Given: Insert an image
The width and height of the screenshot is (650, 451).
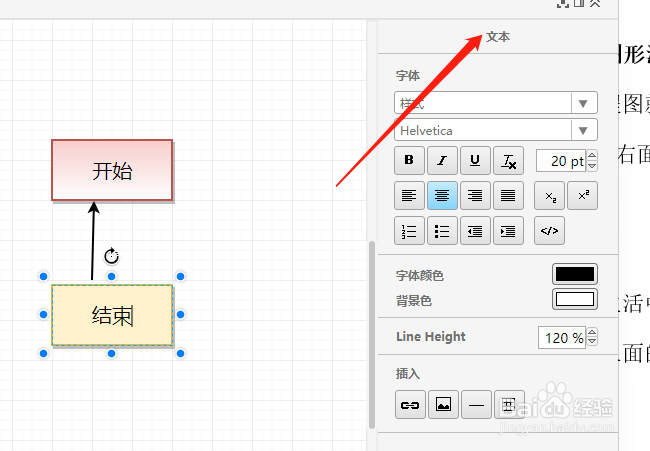Looking at the screenshot, I should tap(443, 405).
